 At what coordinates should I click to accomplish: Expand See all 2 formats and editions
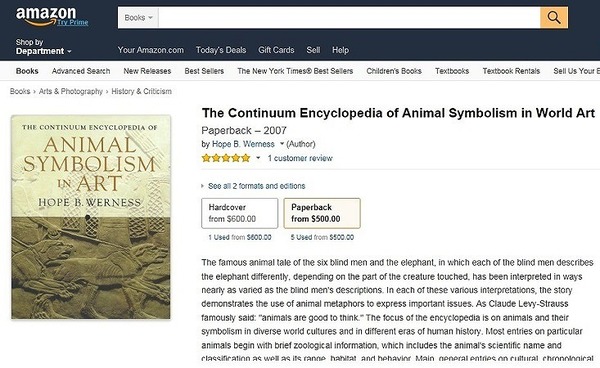(253, 186)
